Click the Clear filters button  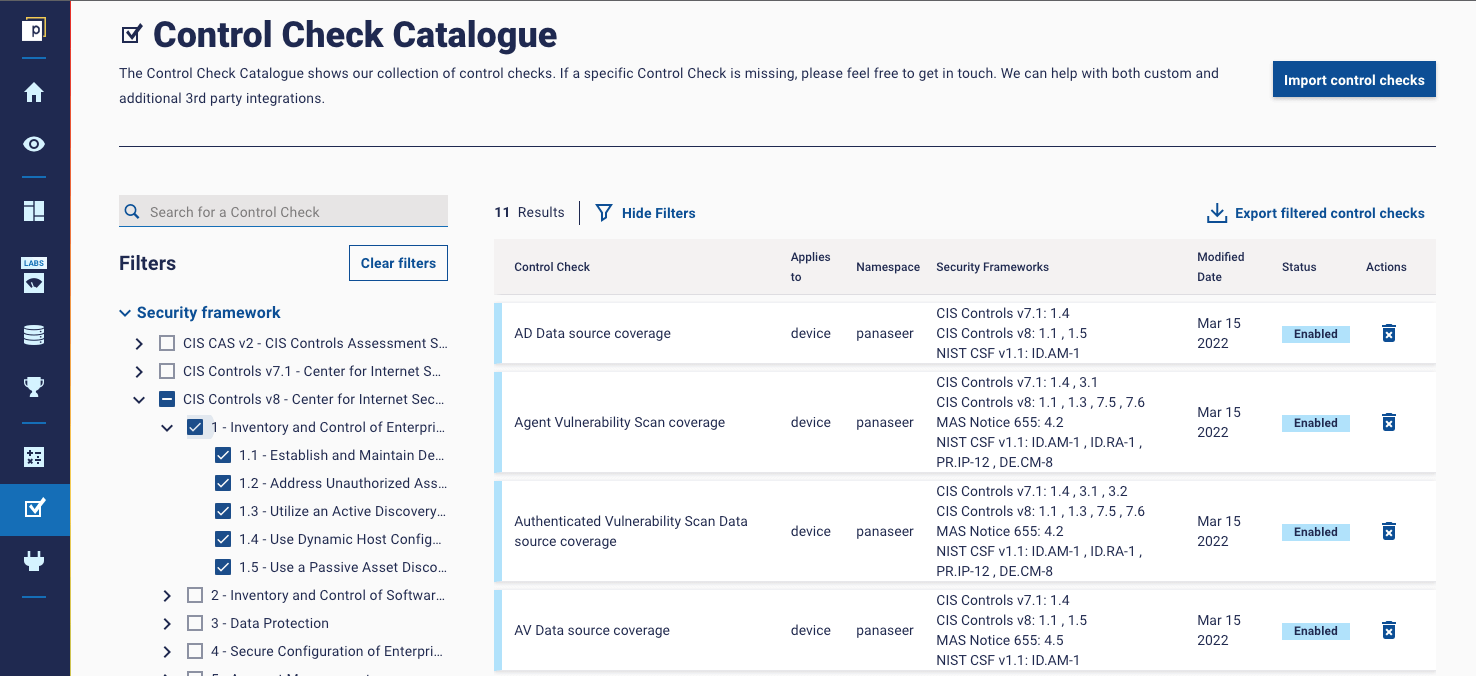(398, 262)
